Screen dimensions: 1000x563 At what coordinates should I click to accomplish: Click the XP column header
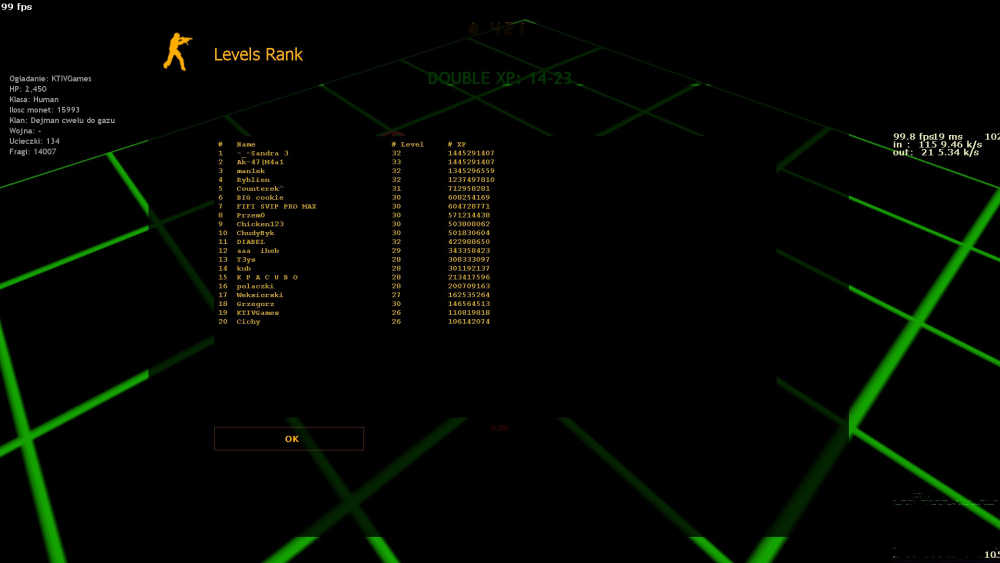[458, 144]
